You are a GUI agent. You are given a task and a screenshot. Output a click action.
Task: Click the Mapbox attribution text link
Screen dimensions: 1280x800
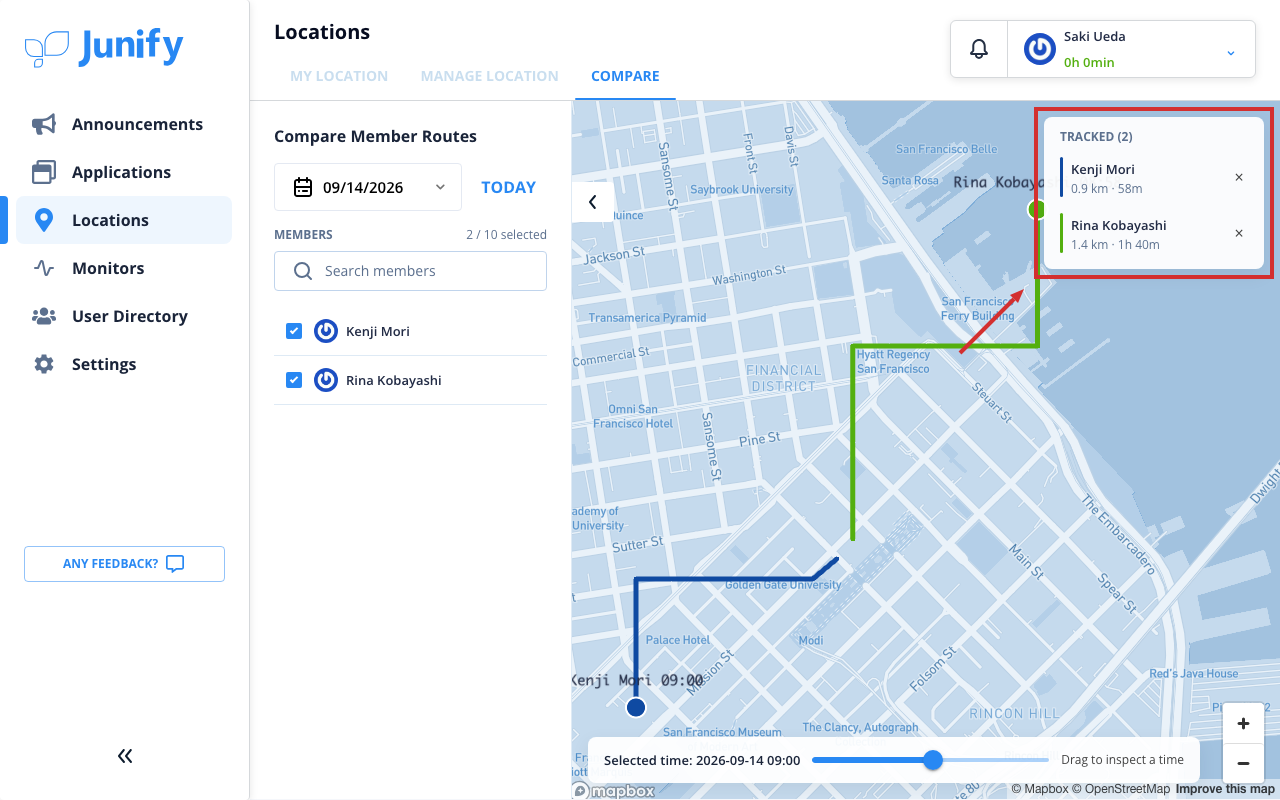1040,789
